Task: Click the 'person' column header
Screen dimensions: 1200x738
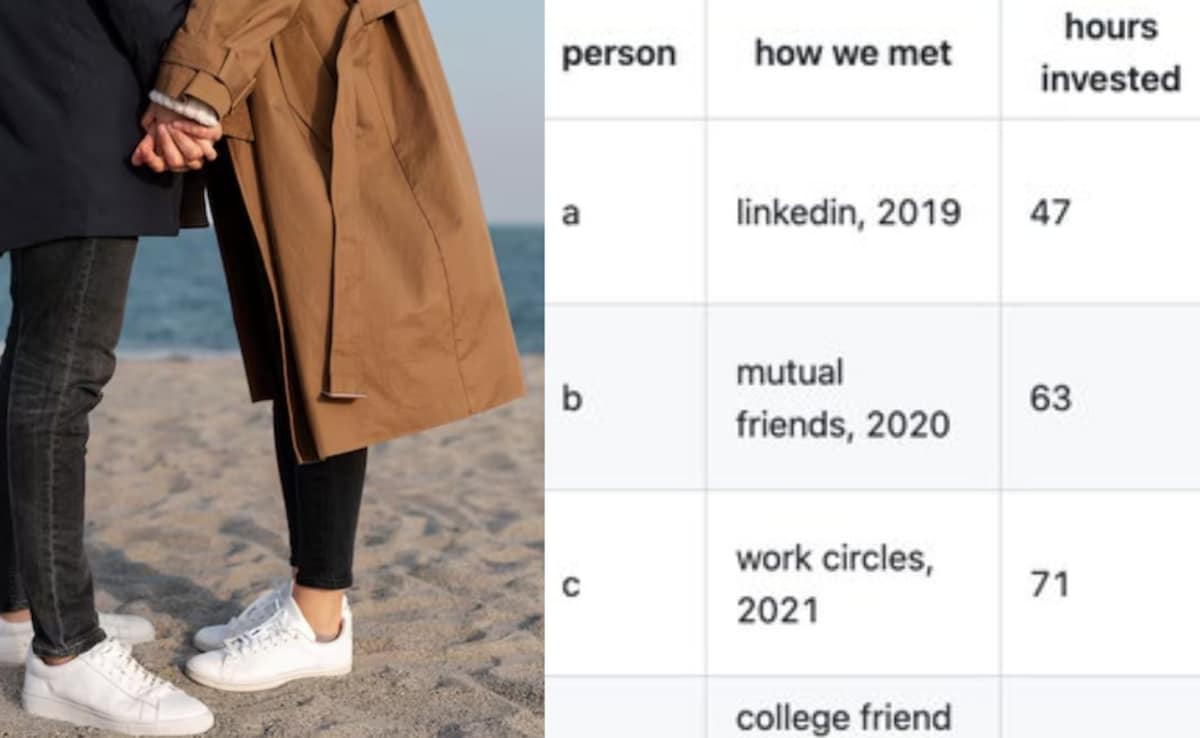Action: [x=619, y=53]
